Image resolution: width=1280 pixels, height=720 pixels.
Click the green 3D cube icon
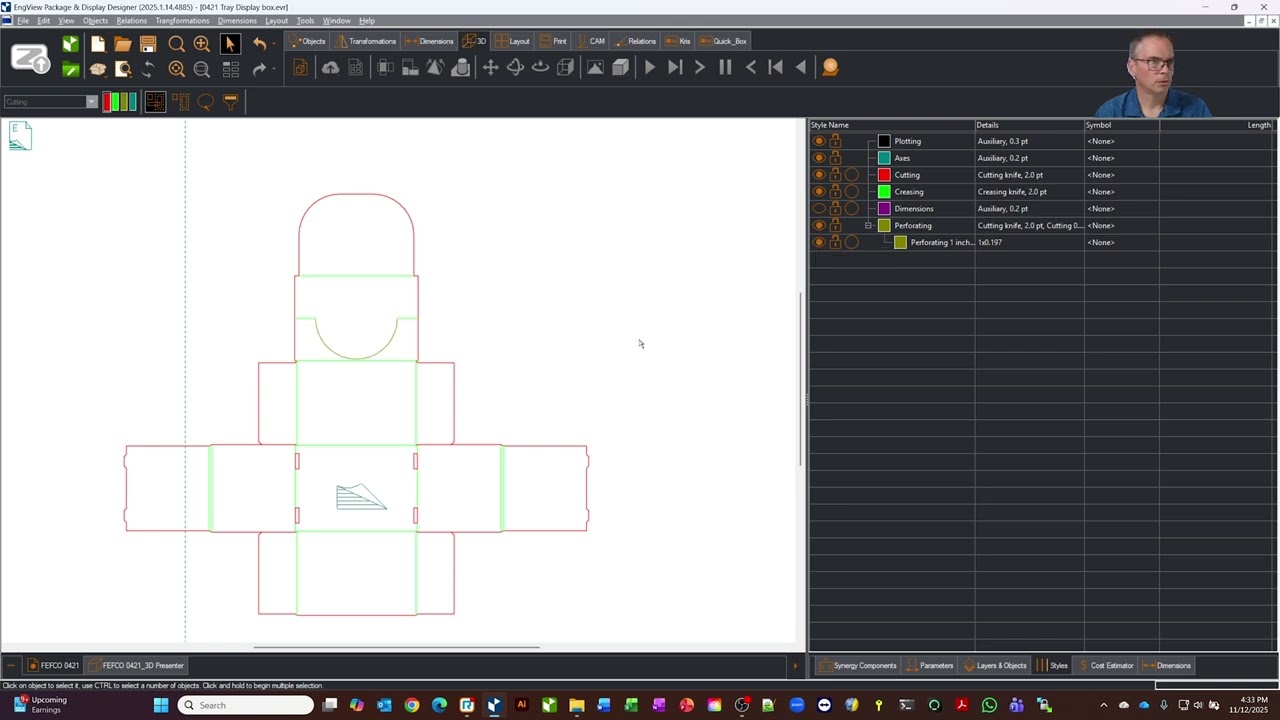coord(70,44)
